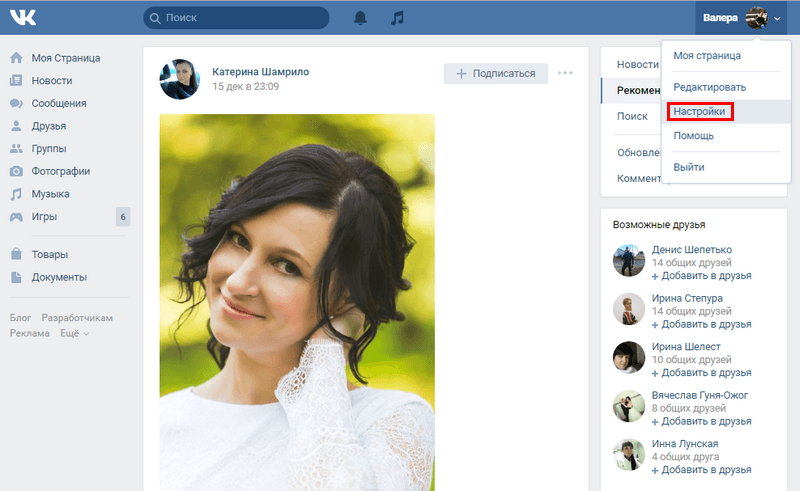
Task: Open Игры in left sidebar
Action: (44, 217)
